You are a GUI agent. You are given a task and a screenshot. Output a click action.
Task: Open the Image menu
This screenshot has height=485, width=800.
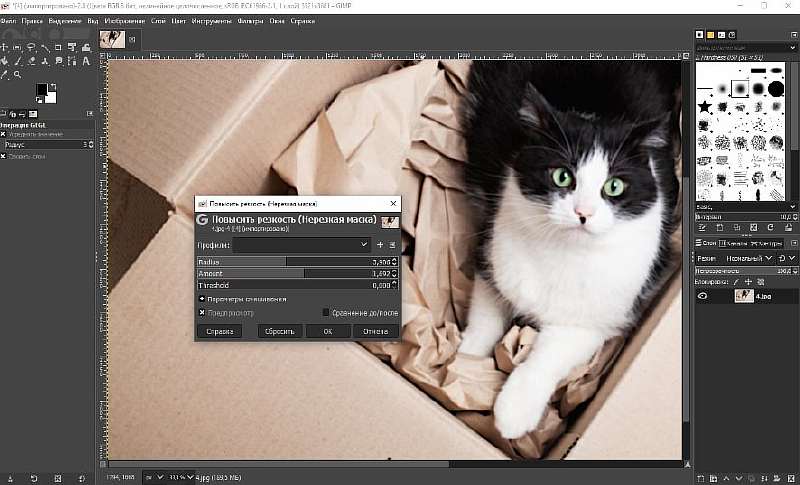pyautogui.click(x=124, y=21)
